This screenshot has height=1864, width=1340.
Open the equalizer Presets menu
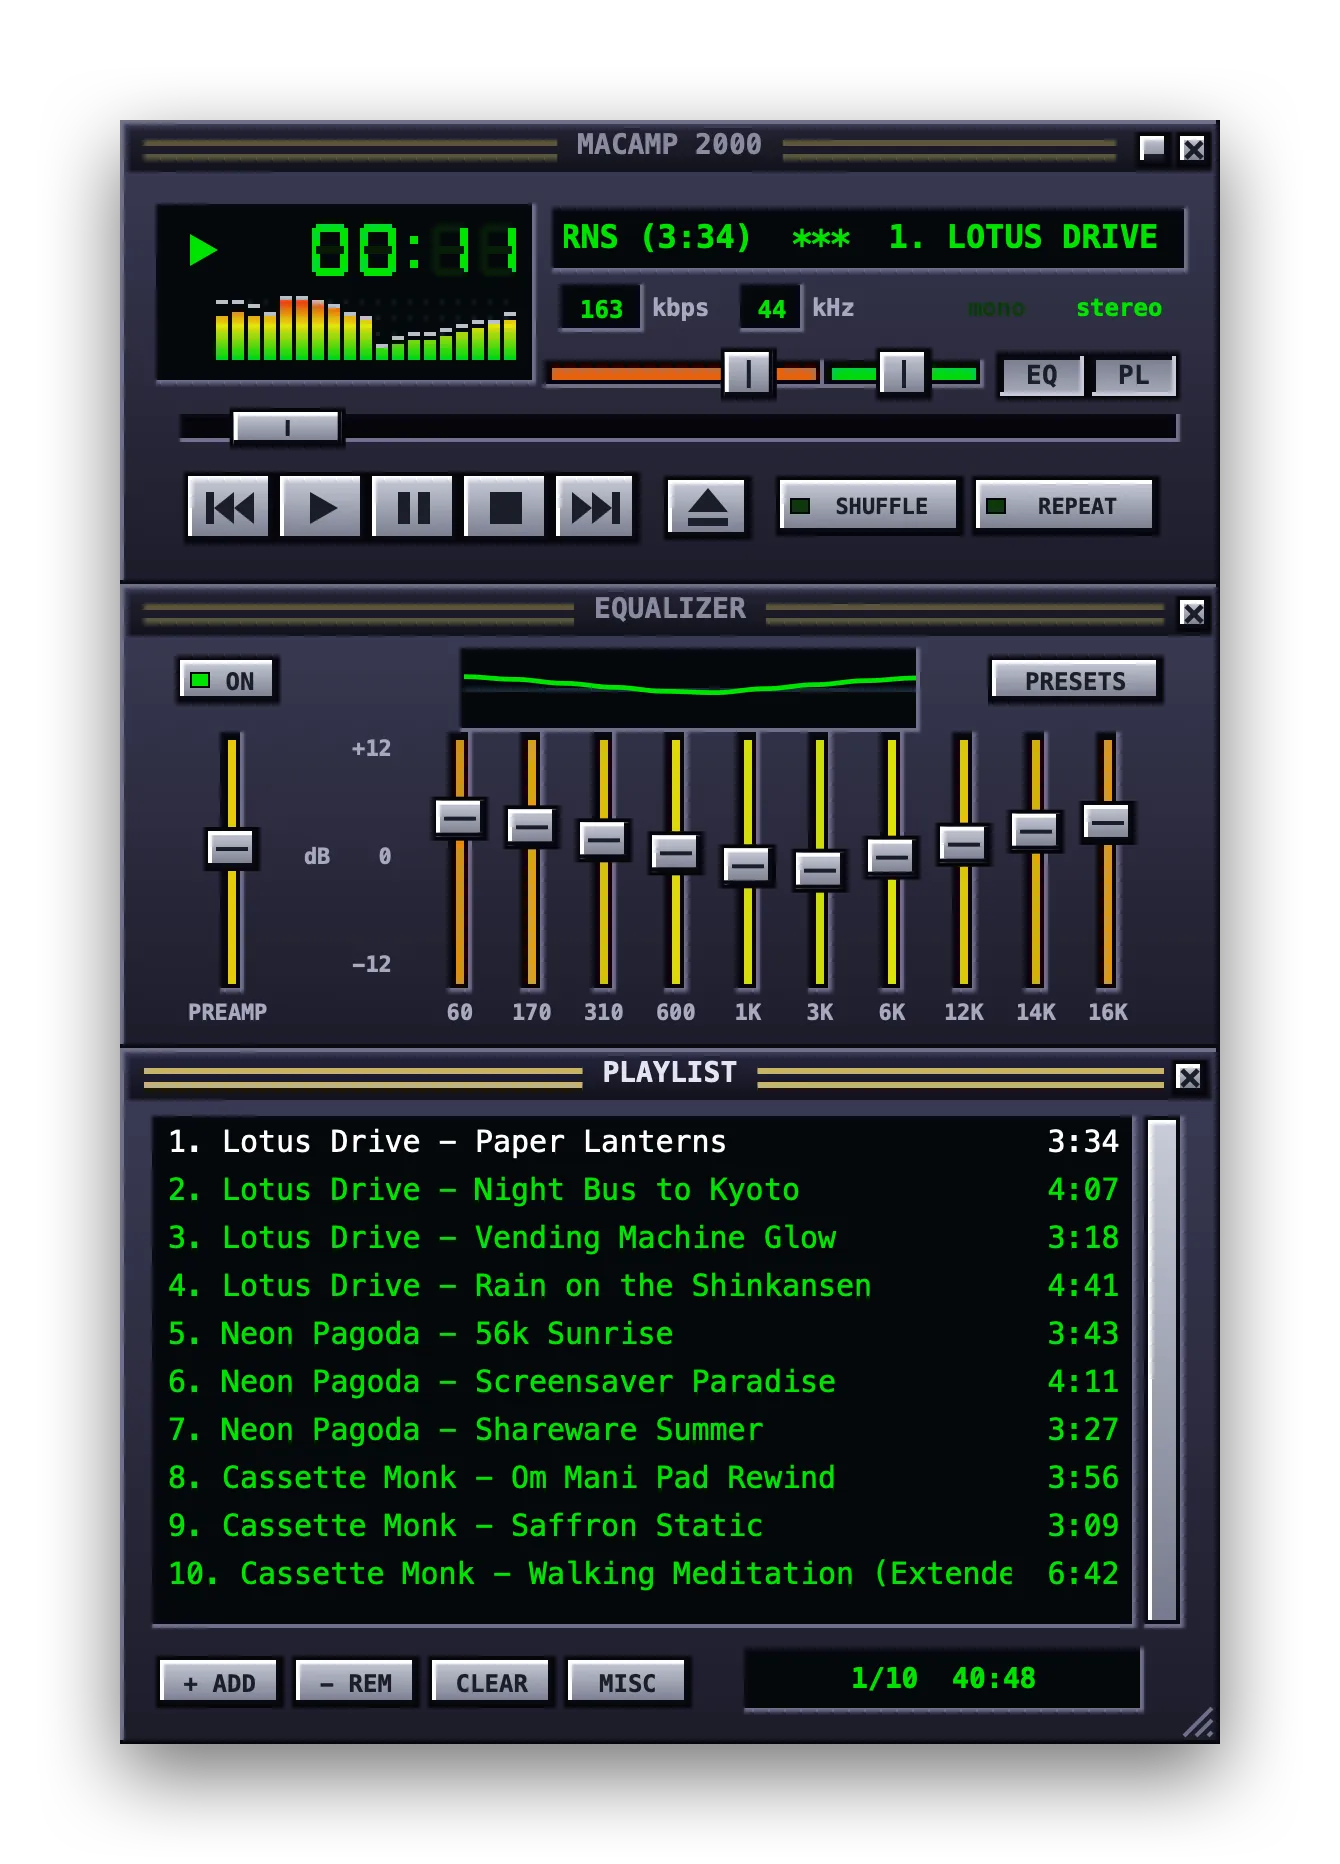pos(1074,680)
